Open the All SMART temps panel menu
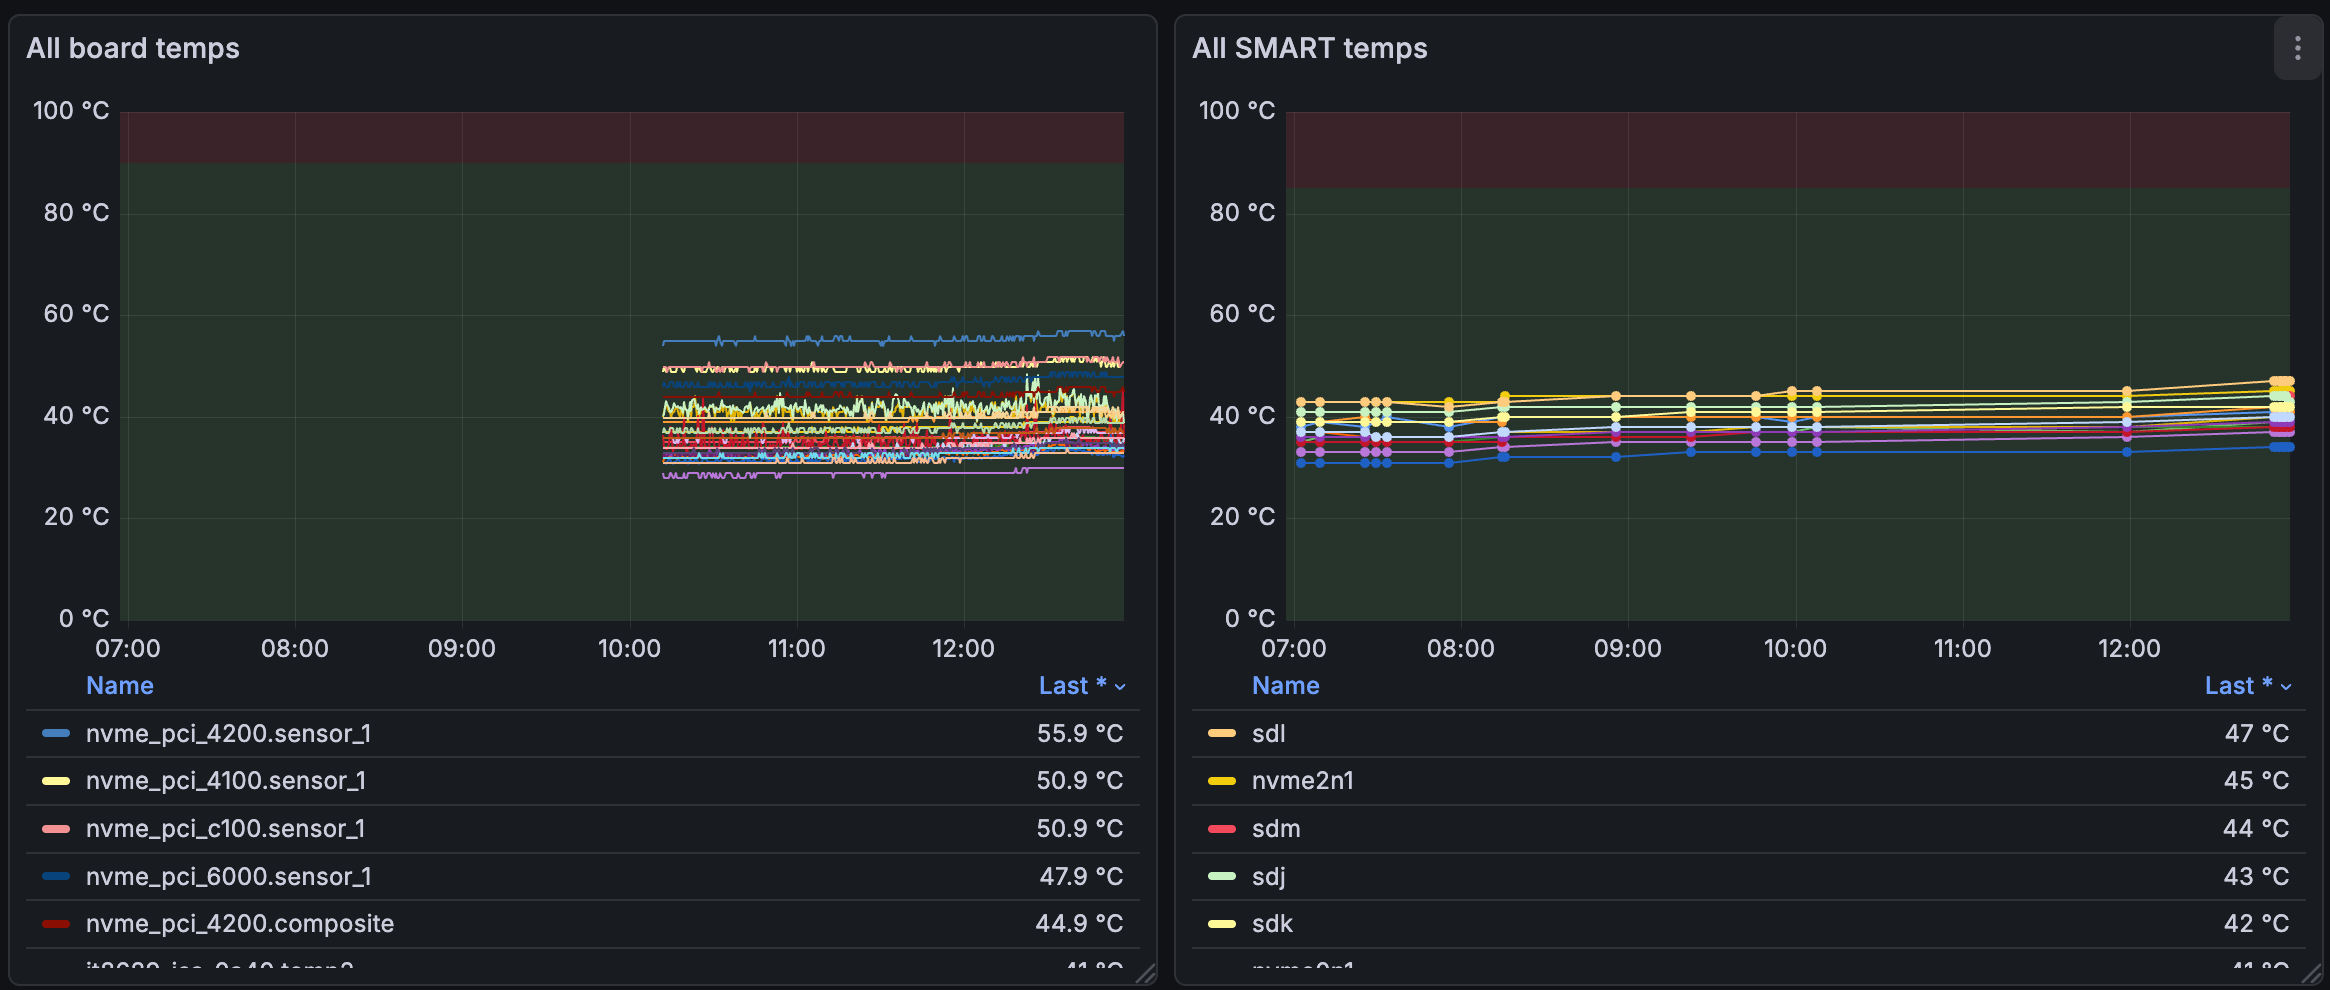This screenshot has height=990, width=2330. click(2297, 48)
